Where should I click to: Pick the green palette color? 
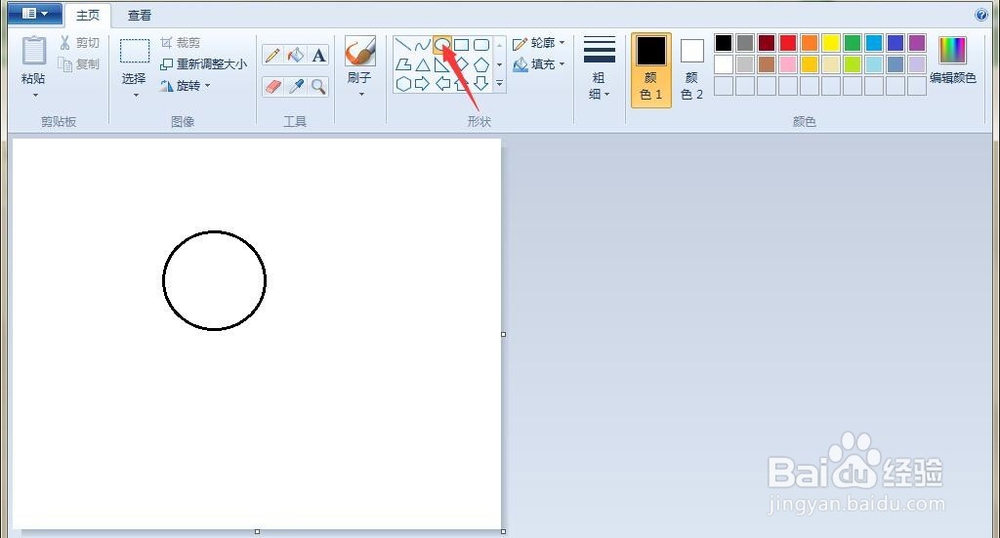[x=852, y=43]
